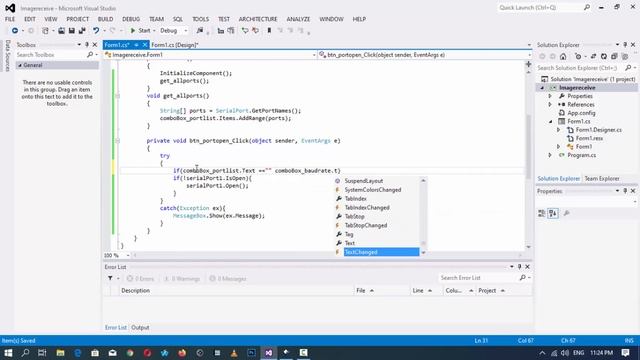
Task: Collapse the Imagereceive project node
Action: [542, 88]
